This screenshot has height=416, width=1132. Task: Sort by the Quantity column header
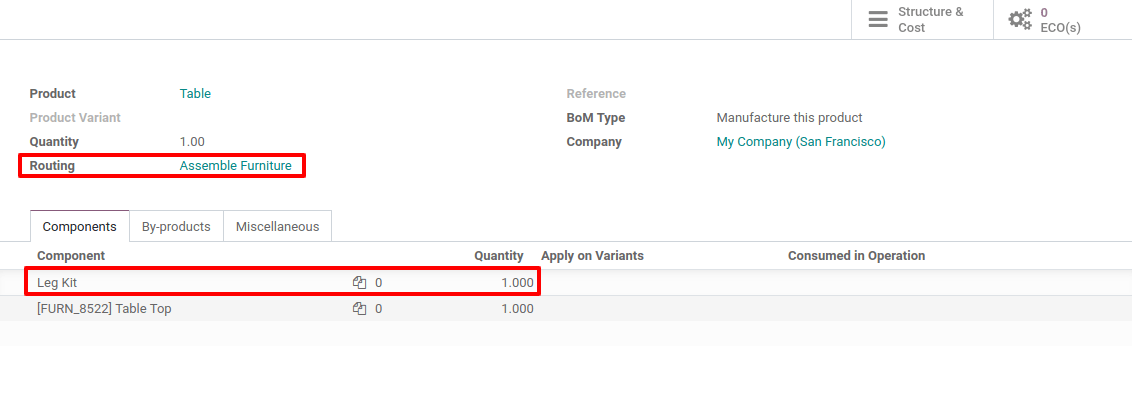pos(498,256)
